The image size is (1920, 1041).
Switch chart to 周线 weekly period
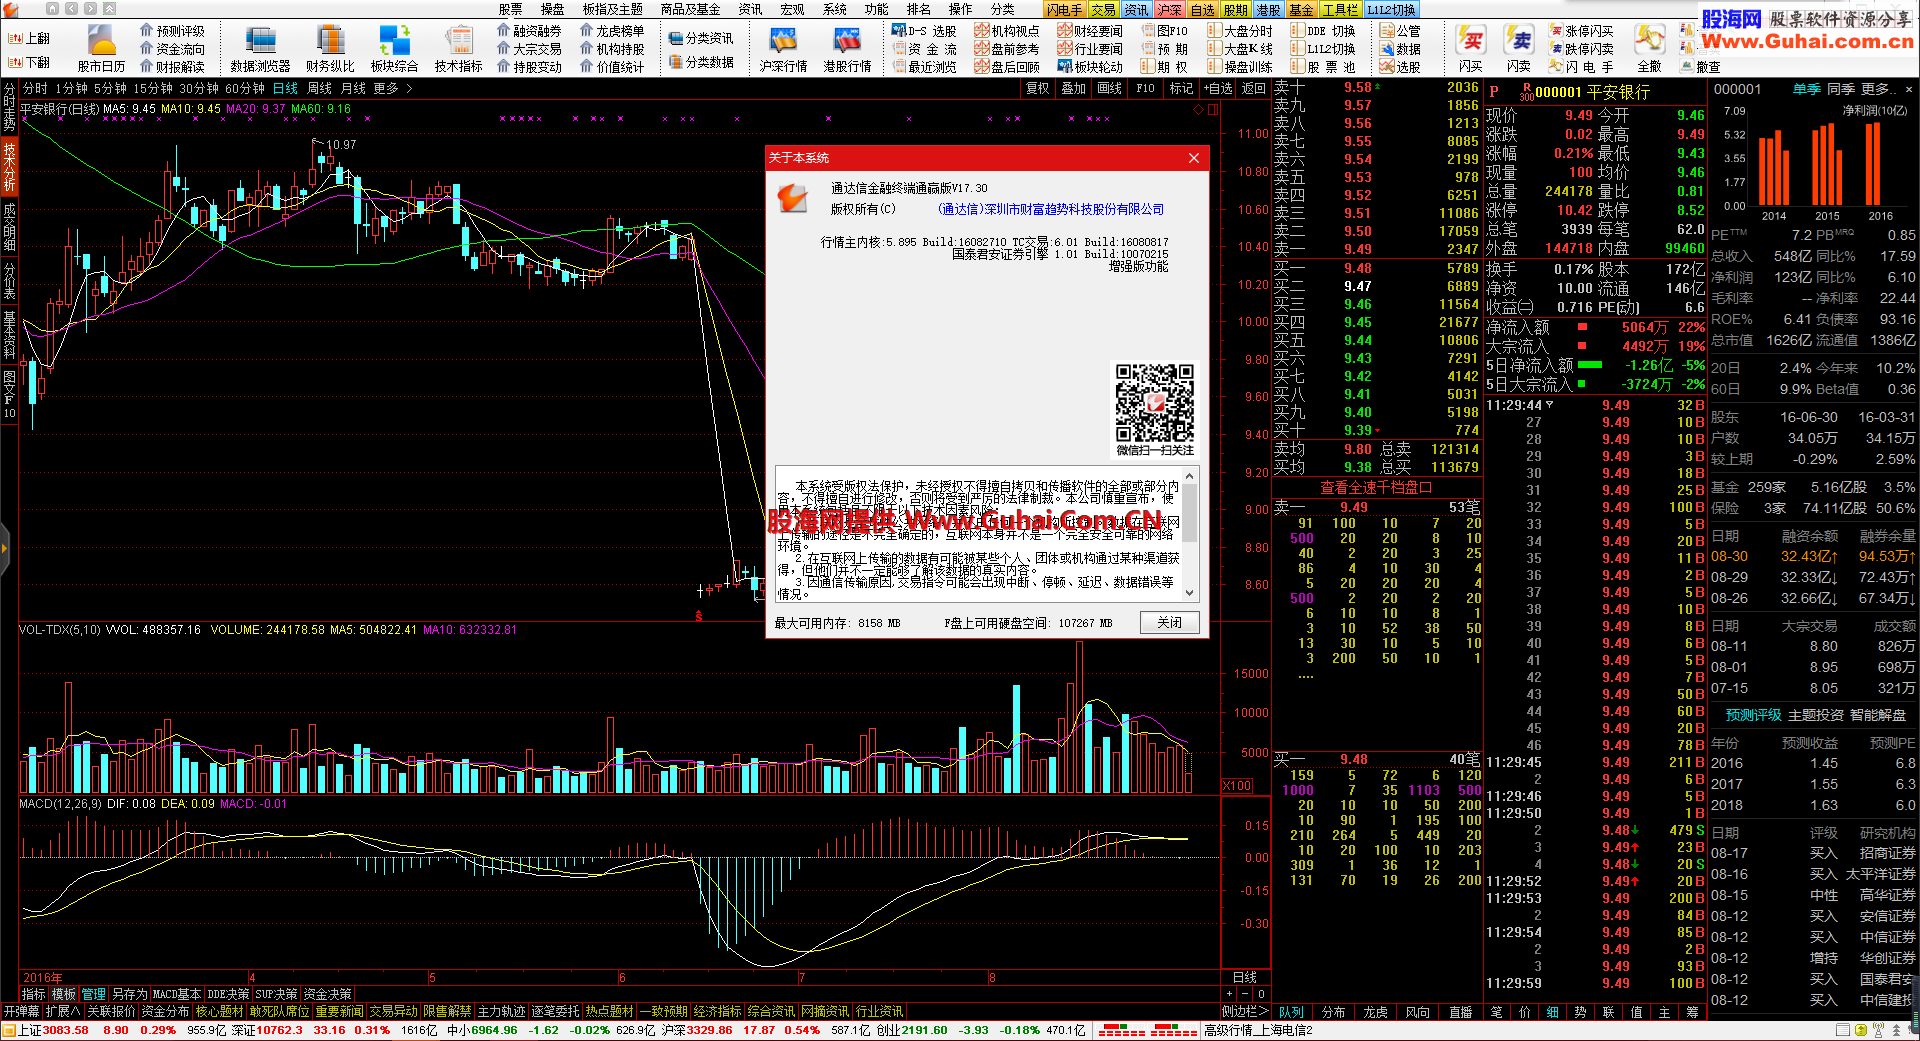tap(319, 88)
